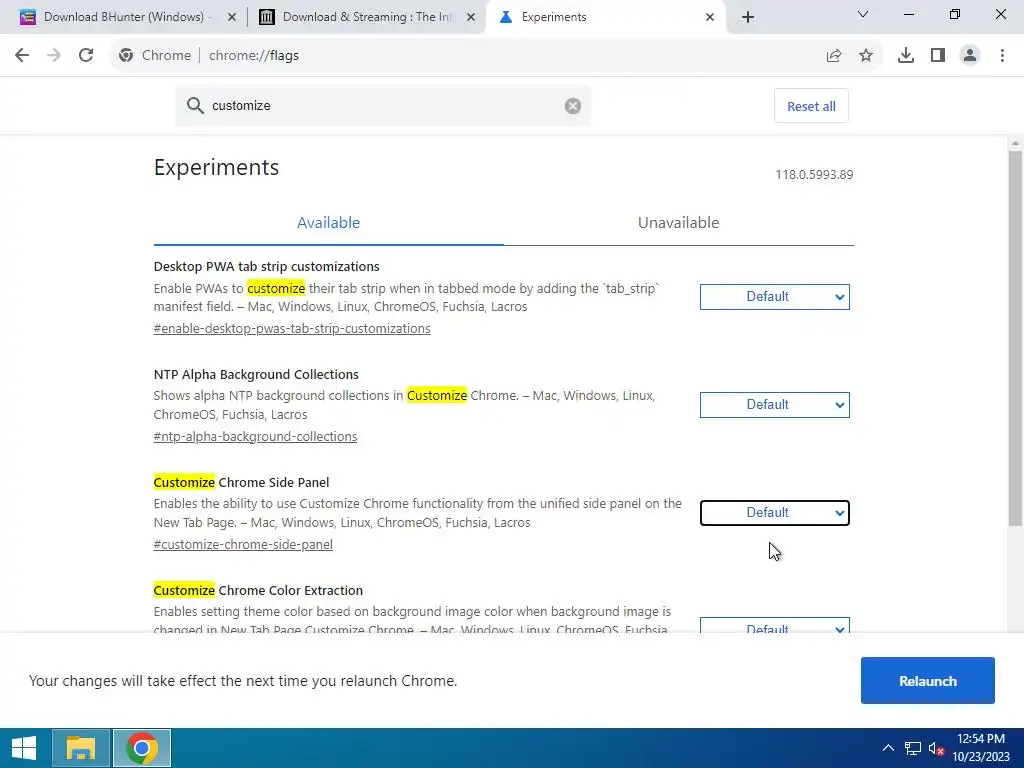Image resolution: width=1024 pixels, height=768 pixels.
Task: Click the version number 118.0.5993.89
Action: [814, 174]
